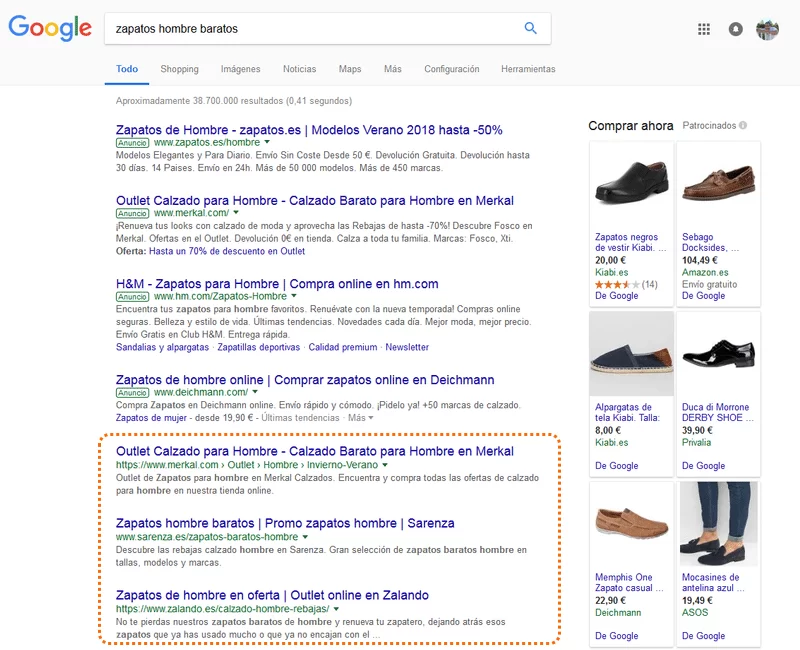Expand the sarenza.es URL dropdown arrow
The image size is (800, 650).
tap(305, 537)
